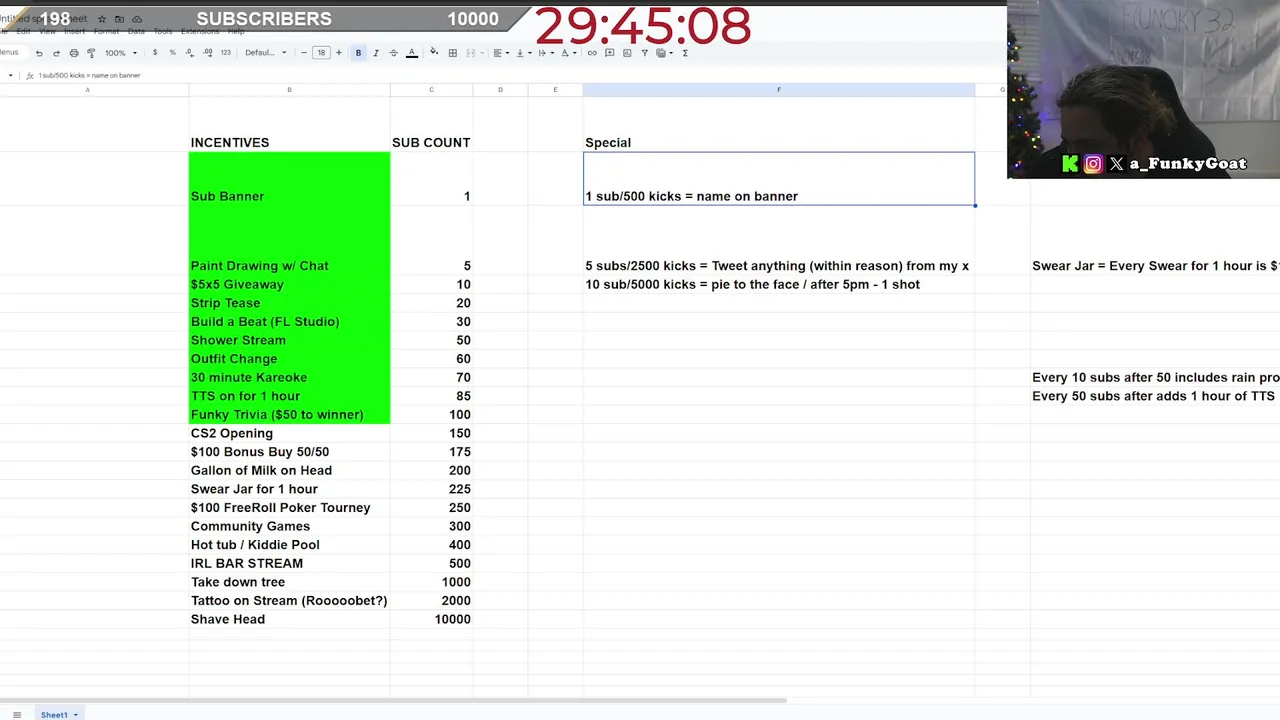Select the sub count cell 10000

click(431, 619)
